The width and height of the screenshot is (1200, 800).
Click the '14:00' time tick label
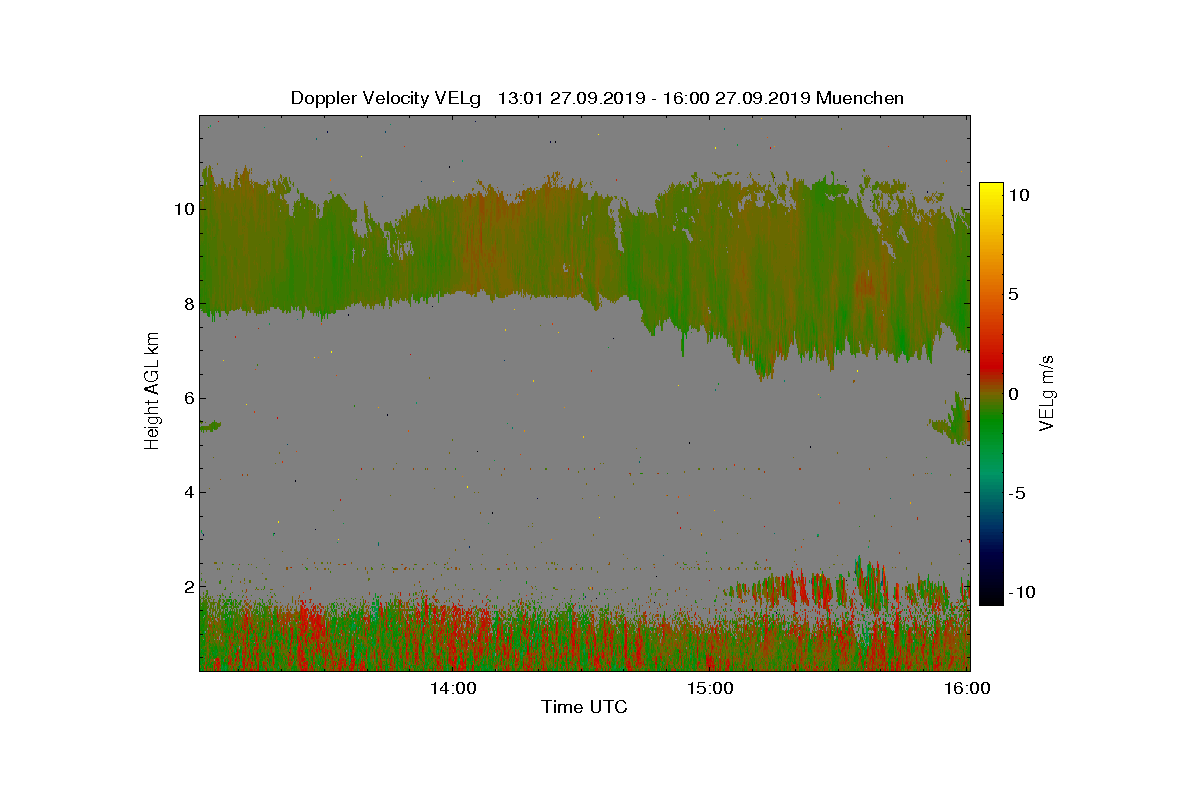click(453, 688)
